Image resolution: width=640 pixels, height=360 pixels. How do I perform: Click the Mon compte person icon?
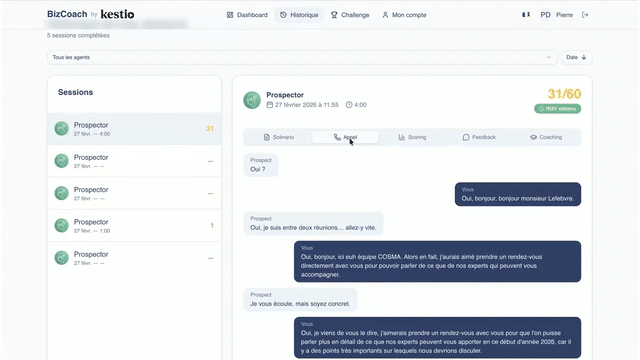(385, 15)
